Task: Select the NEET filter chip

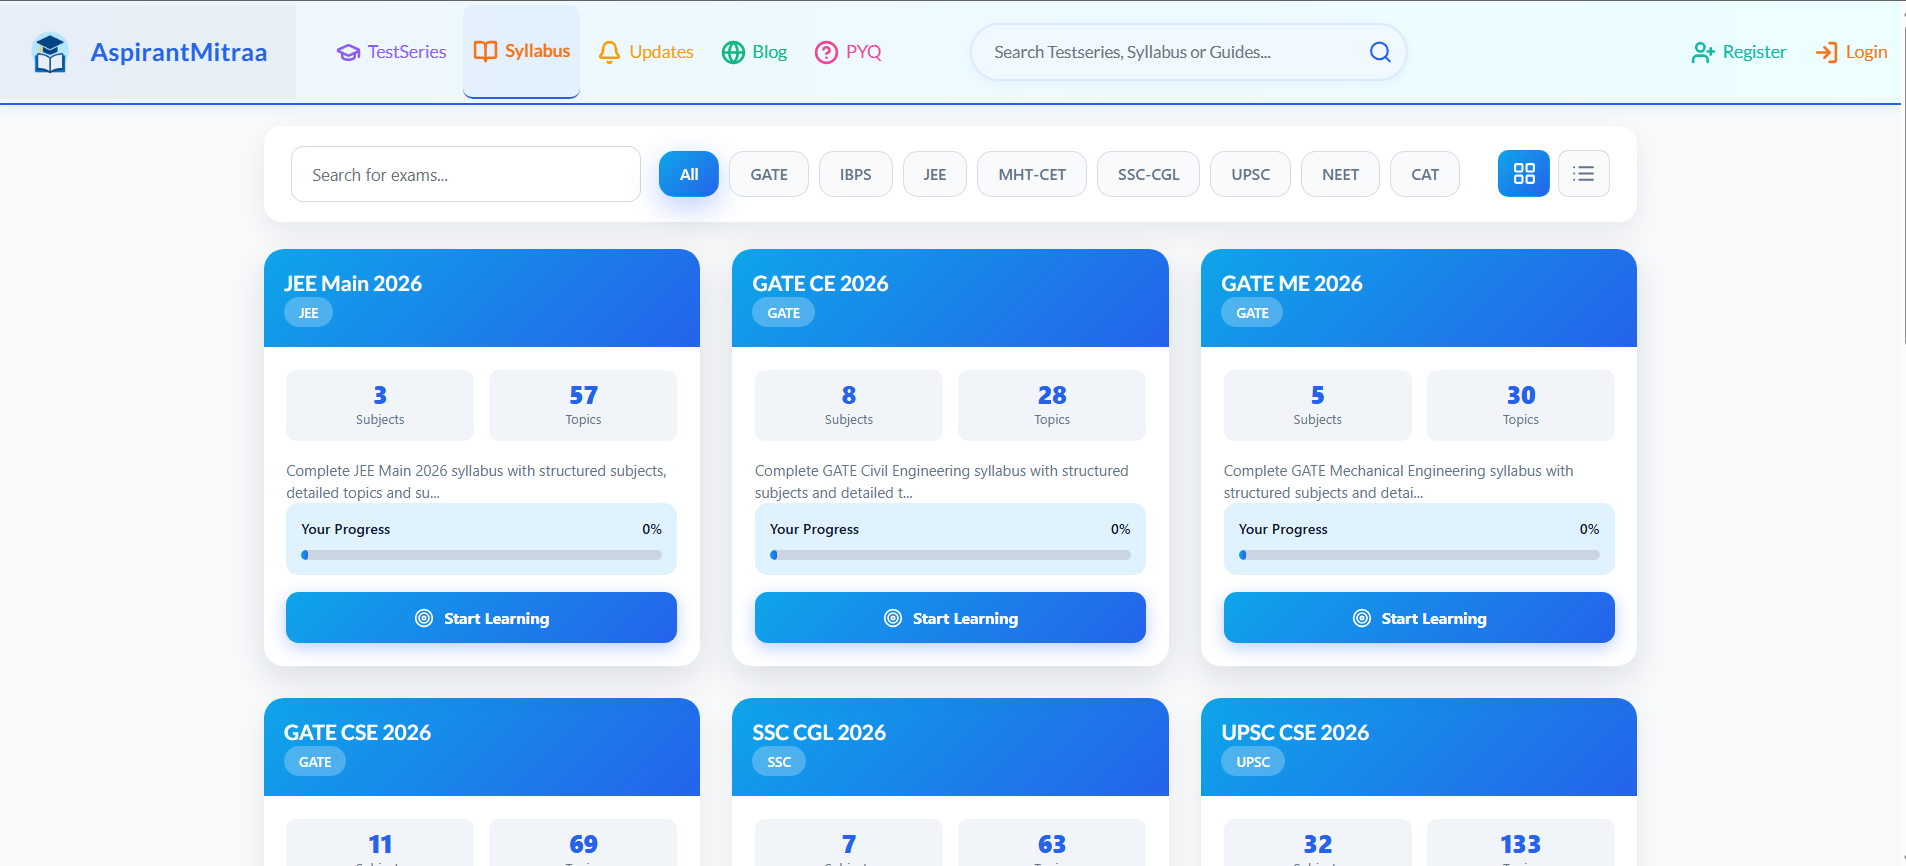Action: point(1341,174)
